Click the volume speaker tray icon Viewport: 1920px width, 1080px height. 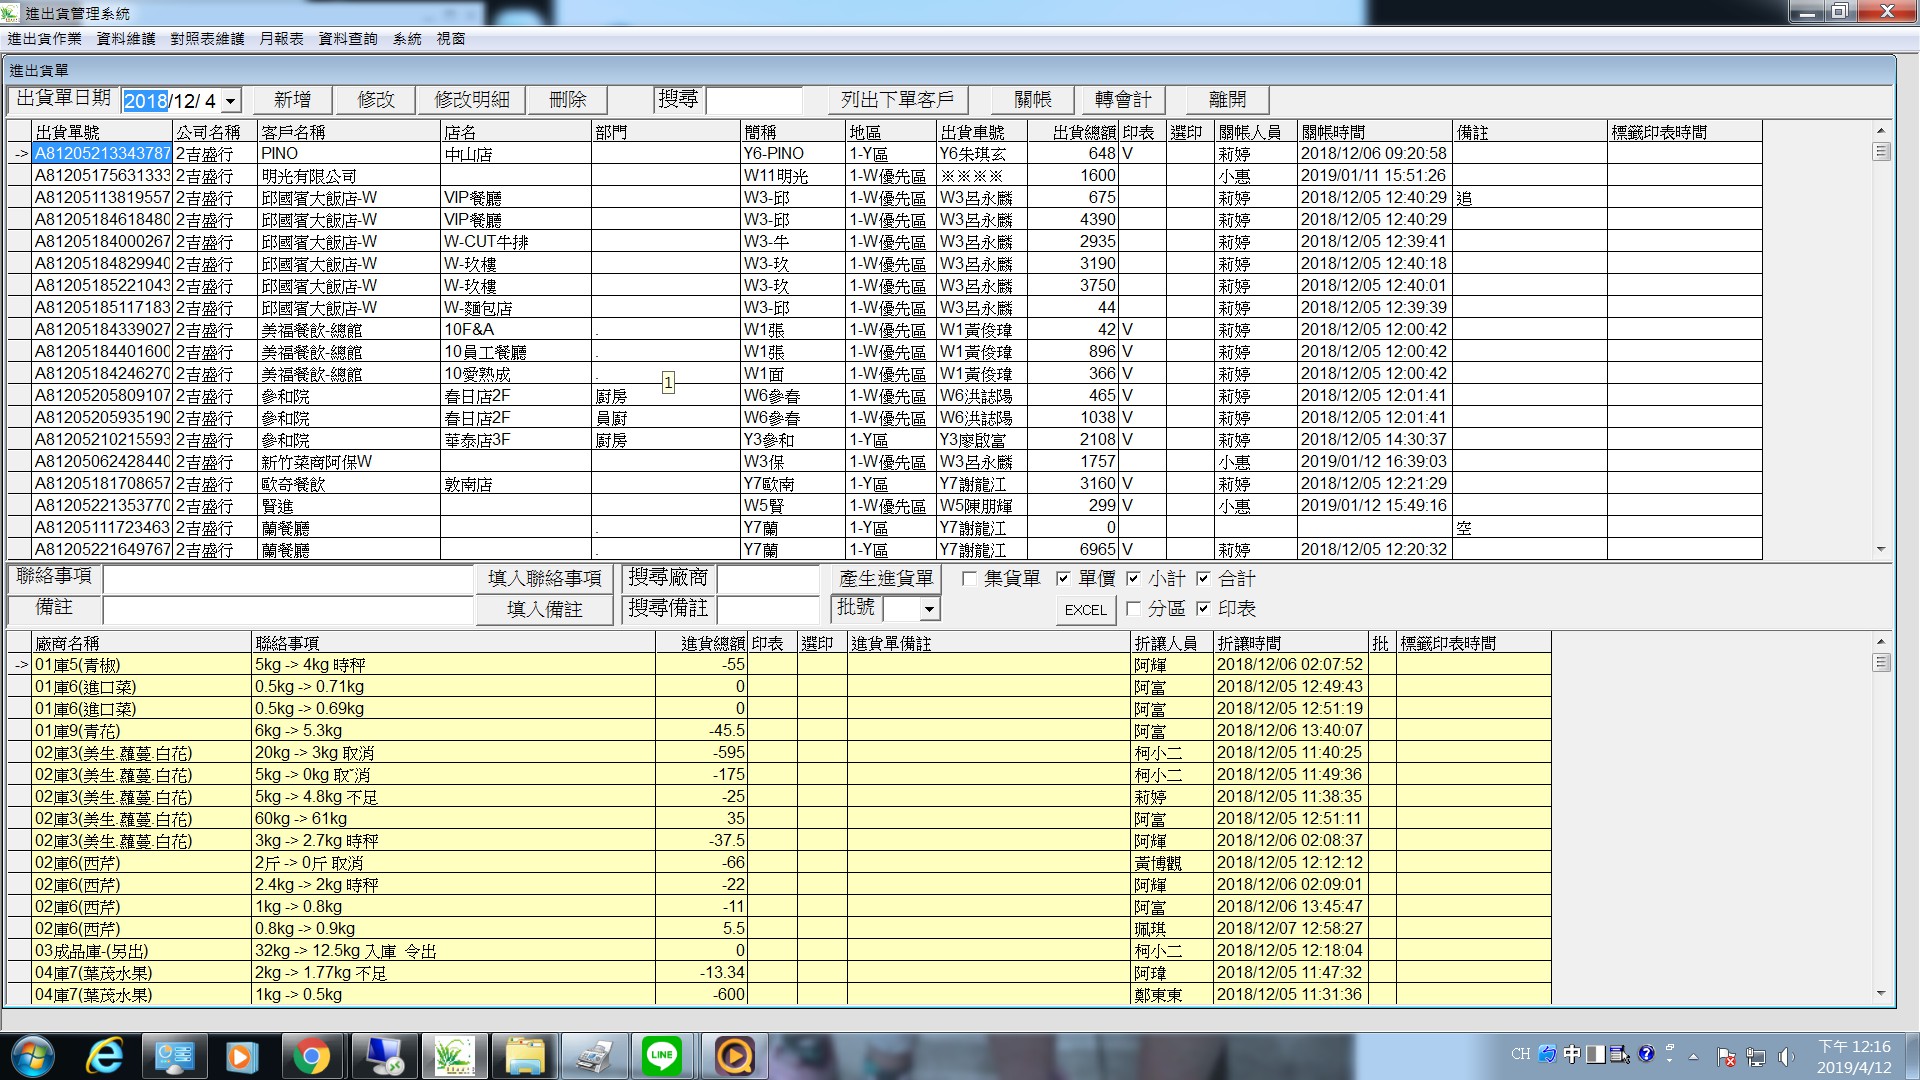[x=1786, y=1057]
